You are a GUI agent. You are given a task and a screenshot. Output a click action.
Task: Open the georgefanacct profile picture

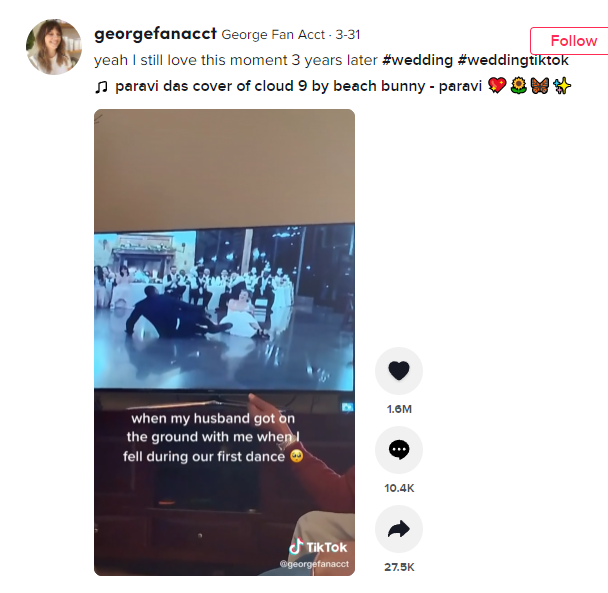(54, 47)
